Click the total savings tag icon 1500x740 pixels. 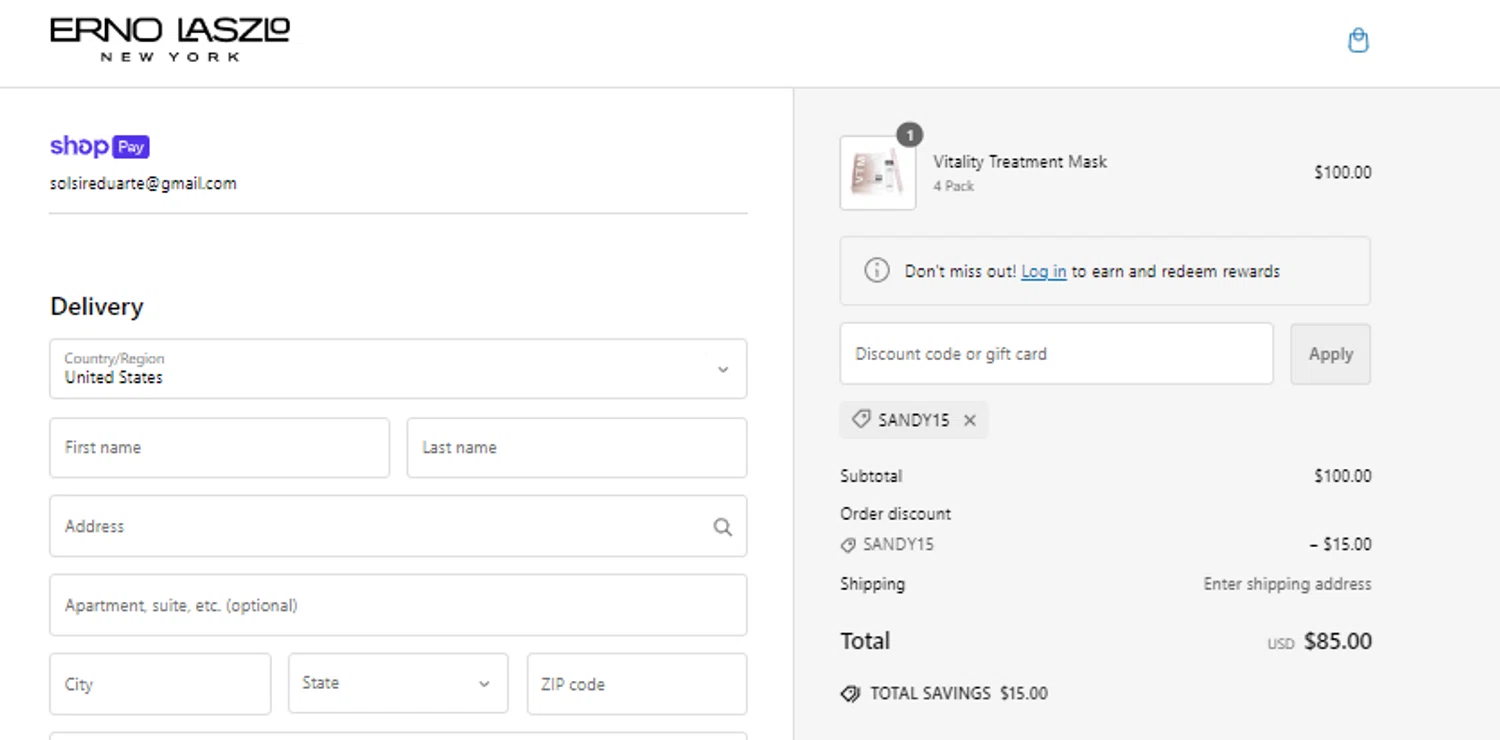point(850,694)
